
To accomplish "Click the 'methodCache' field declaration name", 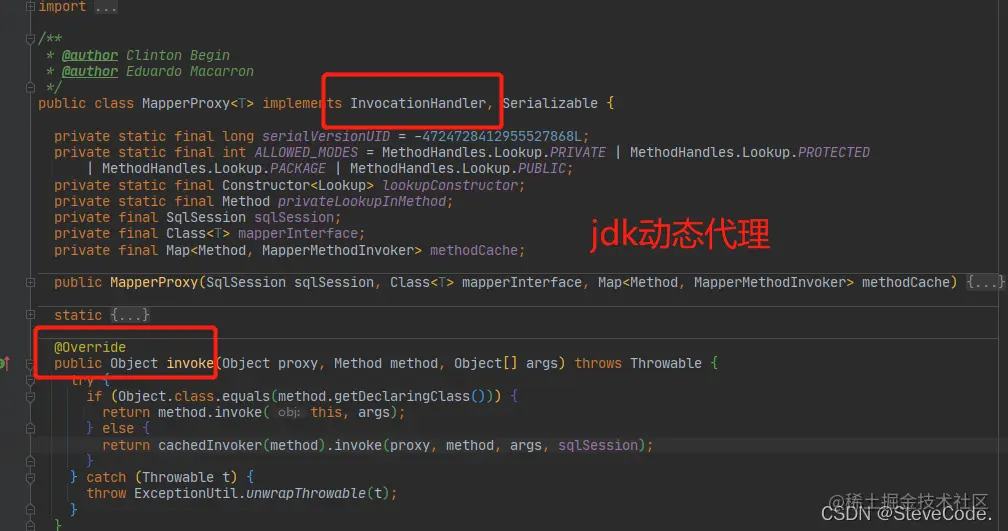I will click(x=474, y=250).
